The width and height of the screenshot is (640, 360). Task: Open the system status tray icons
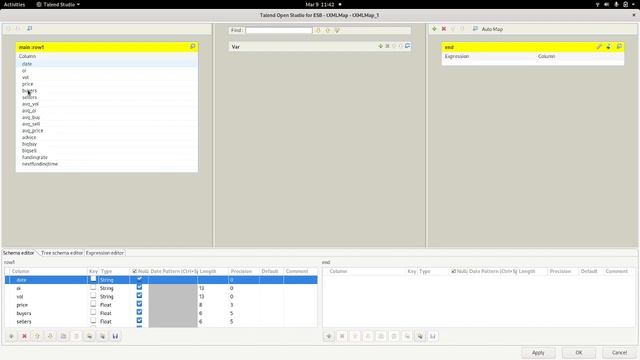pyautogui.click(x=616, y=4)
